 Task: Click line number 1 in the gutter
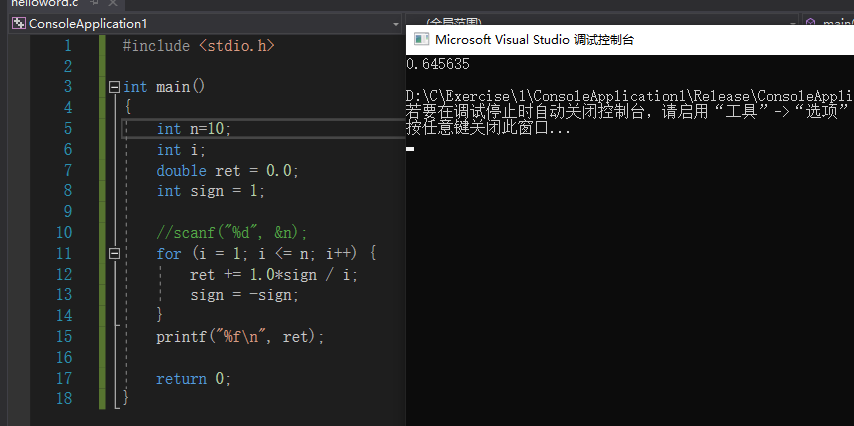pos(68,46)
